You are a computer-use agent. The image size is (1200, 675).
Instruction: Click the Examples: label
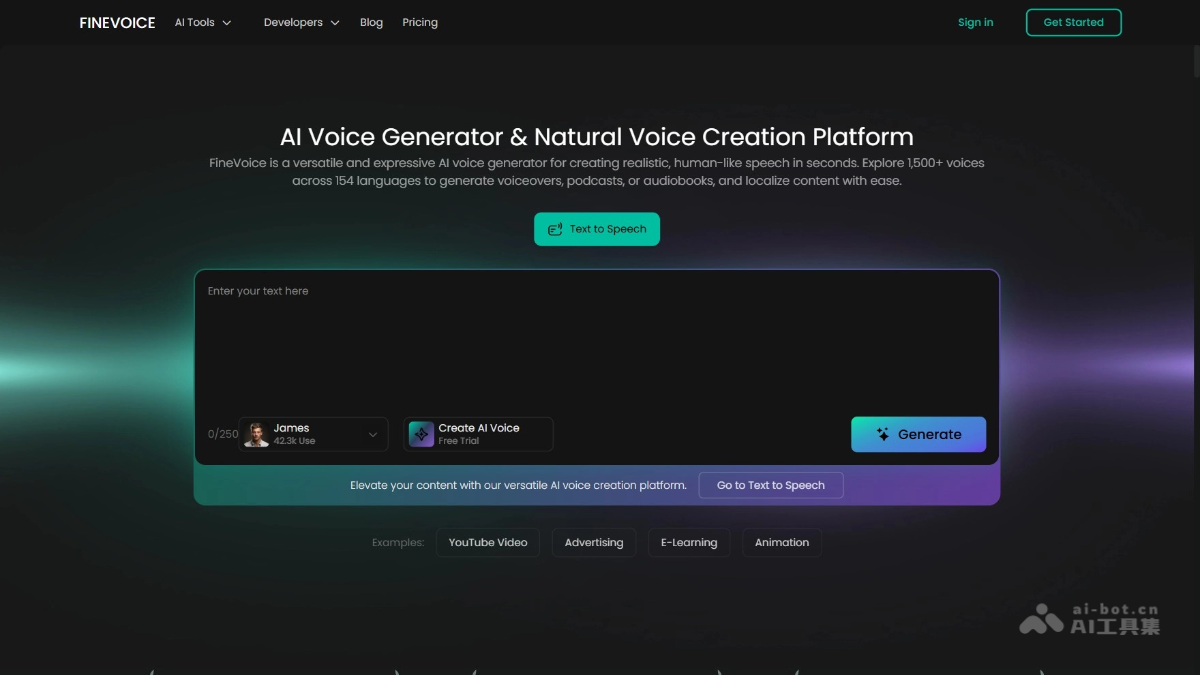click(x=398, y=543)
